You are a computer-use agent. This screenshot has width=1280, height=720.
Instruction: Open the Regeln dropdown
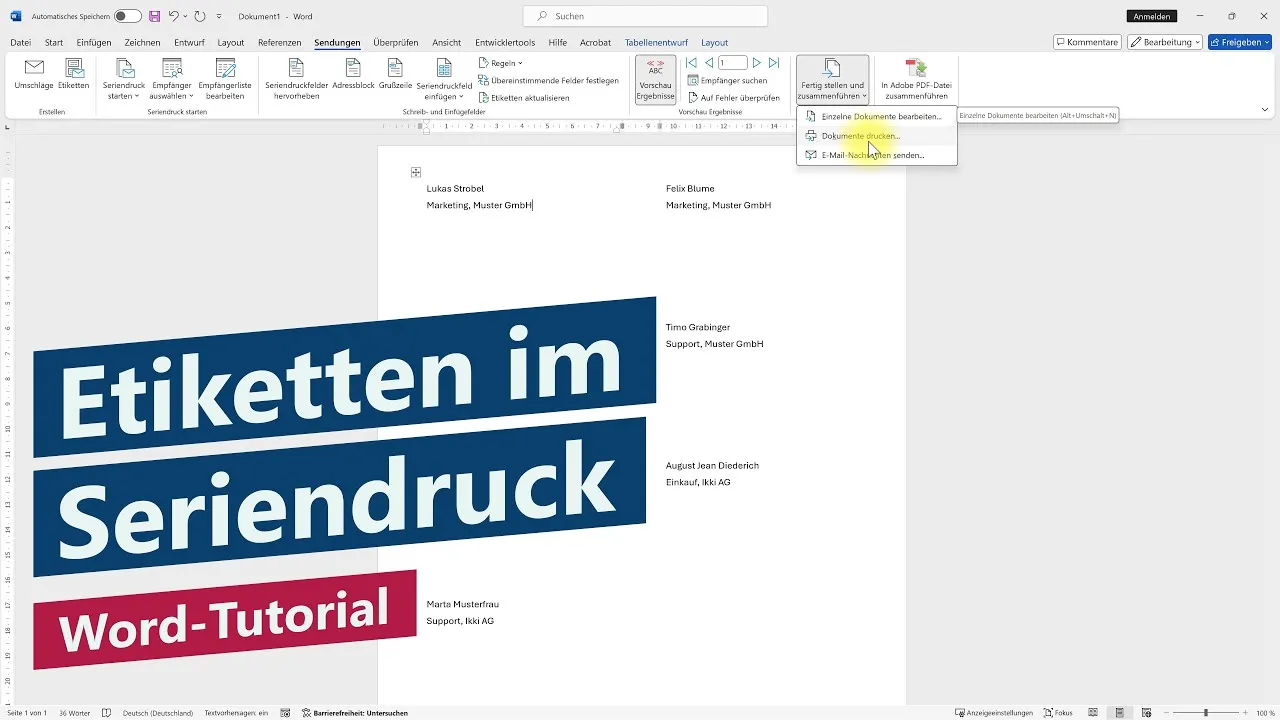(499, 62)
